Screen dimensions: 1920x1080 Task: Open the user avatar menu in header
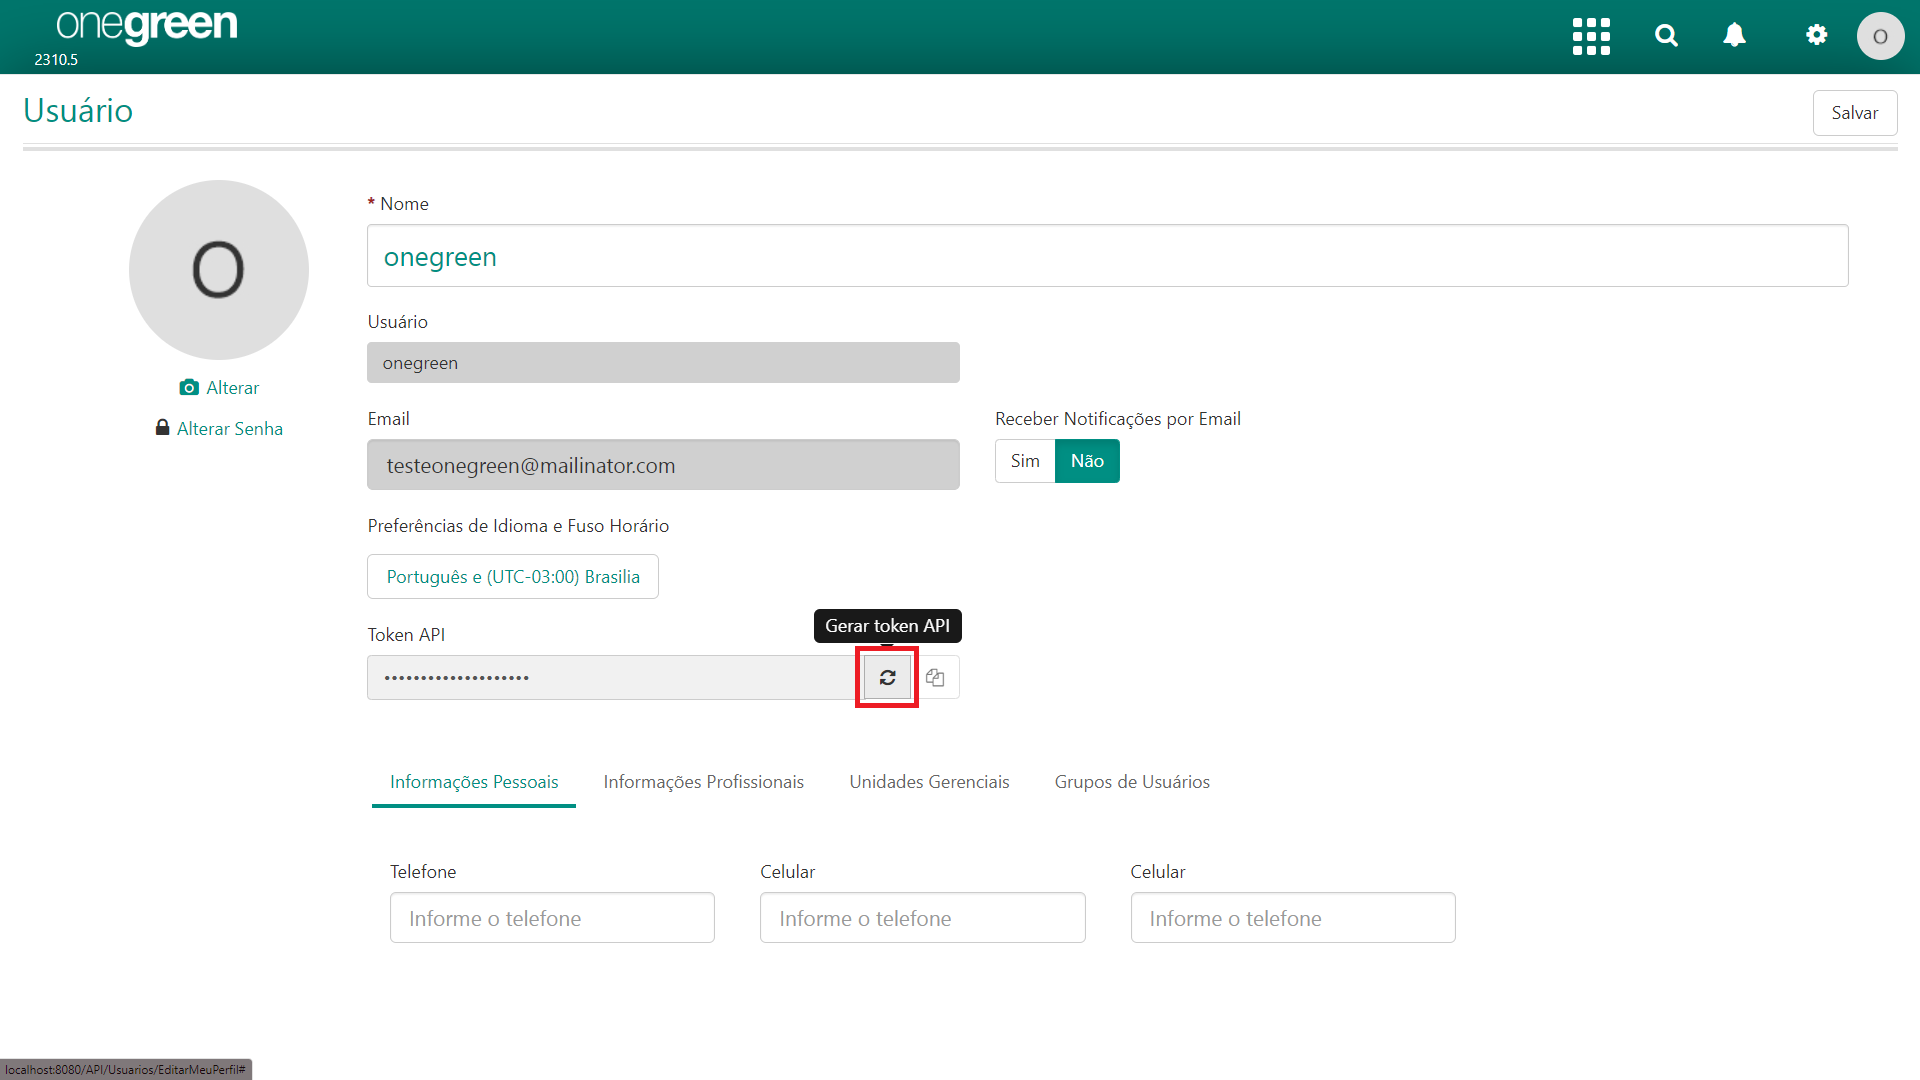click(x=1880, y=36)
